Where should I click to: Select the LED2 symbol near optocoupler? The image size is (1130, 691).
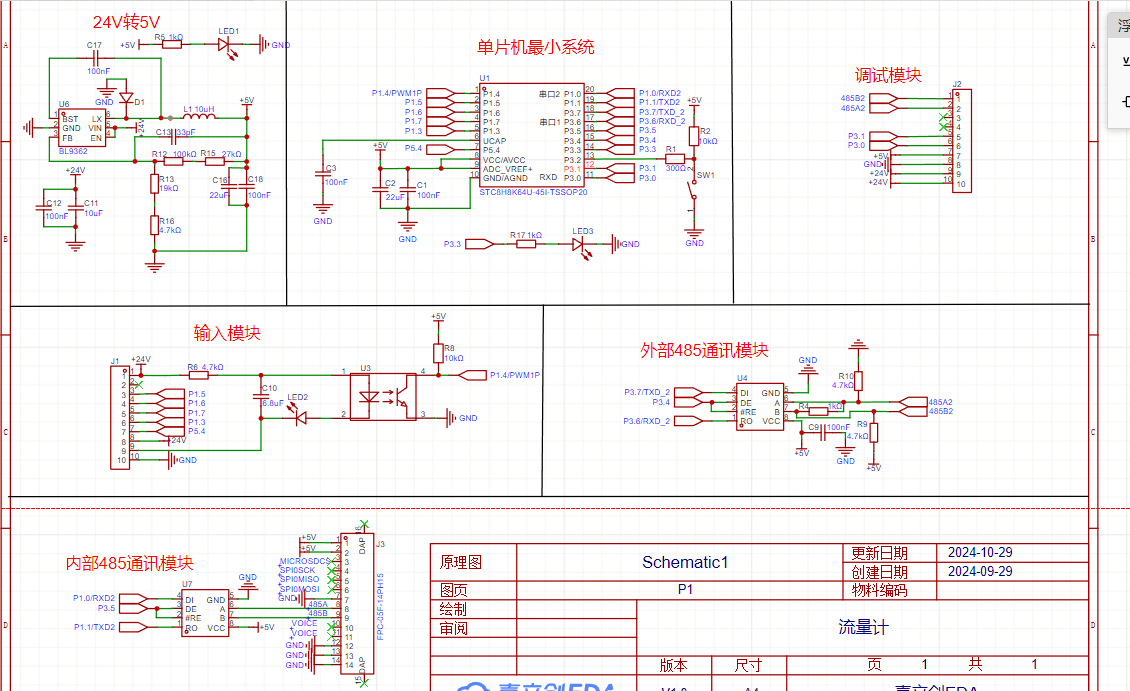pyautogui.click(x=299, y=415)
